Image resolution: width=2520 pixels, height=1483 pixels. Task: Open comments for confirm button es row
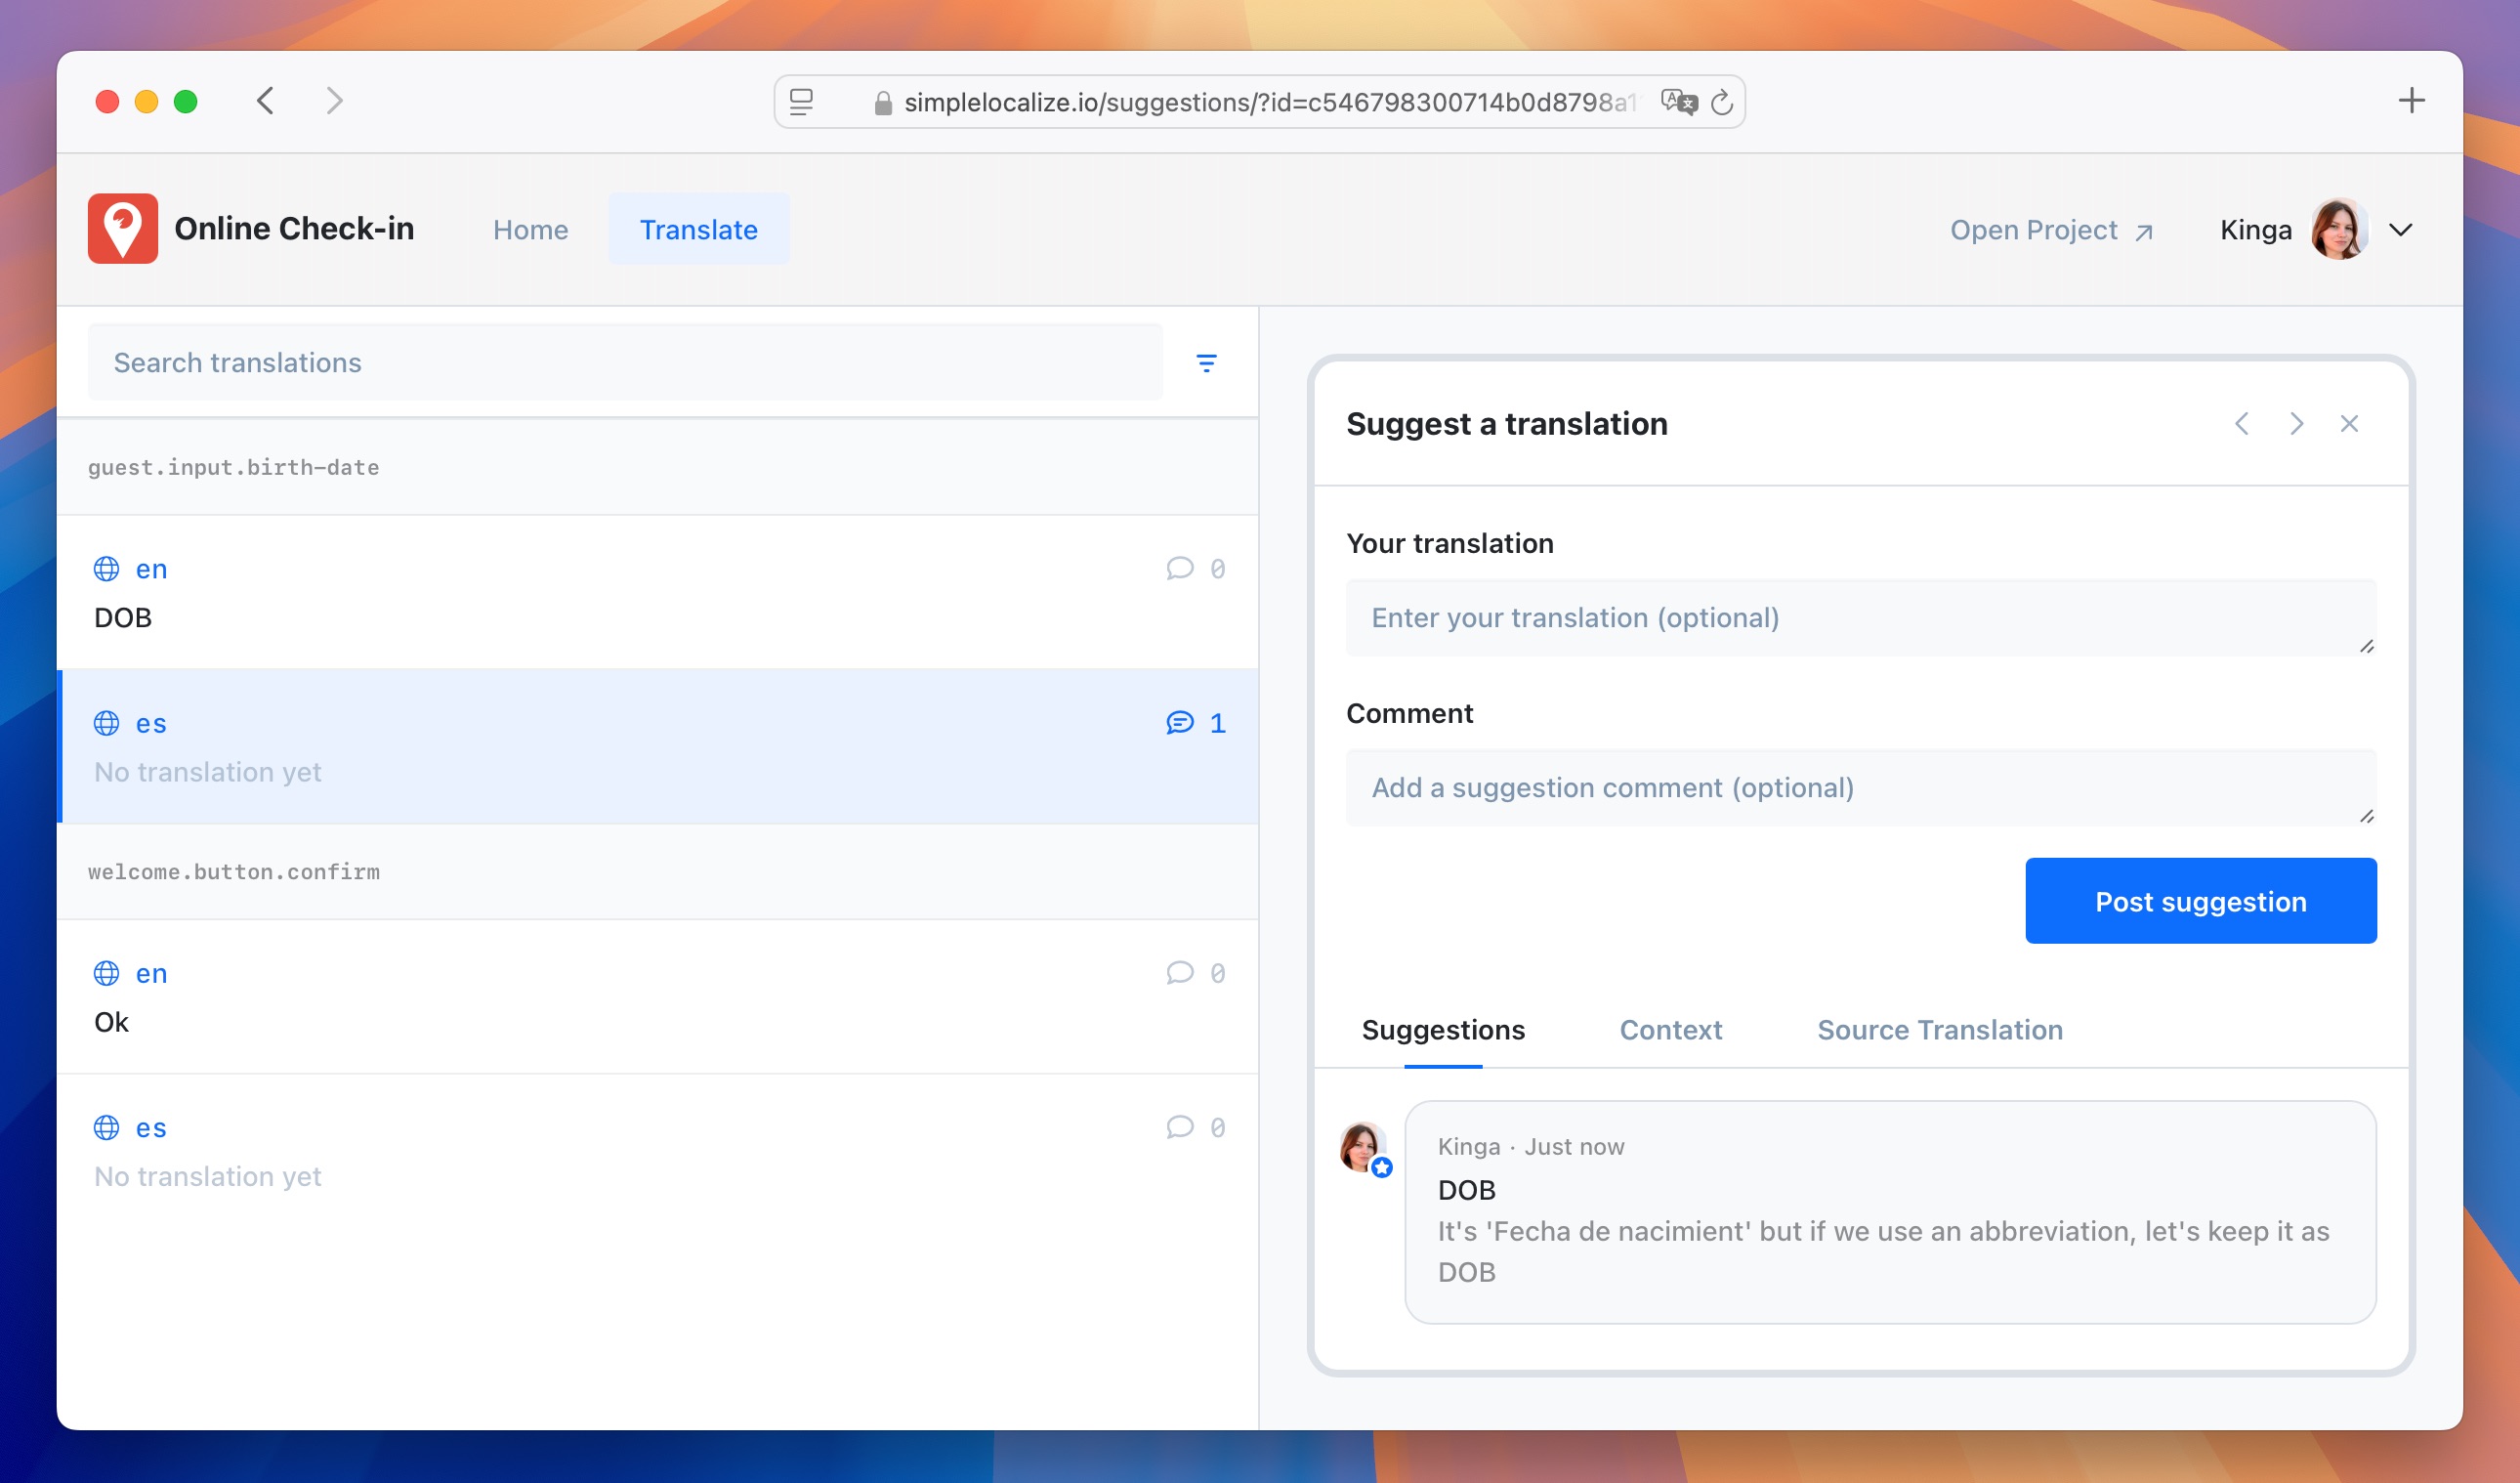1180,1128
